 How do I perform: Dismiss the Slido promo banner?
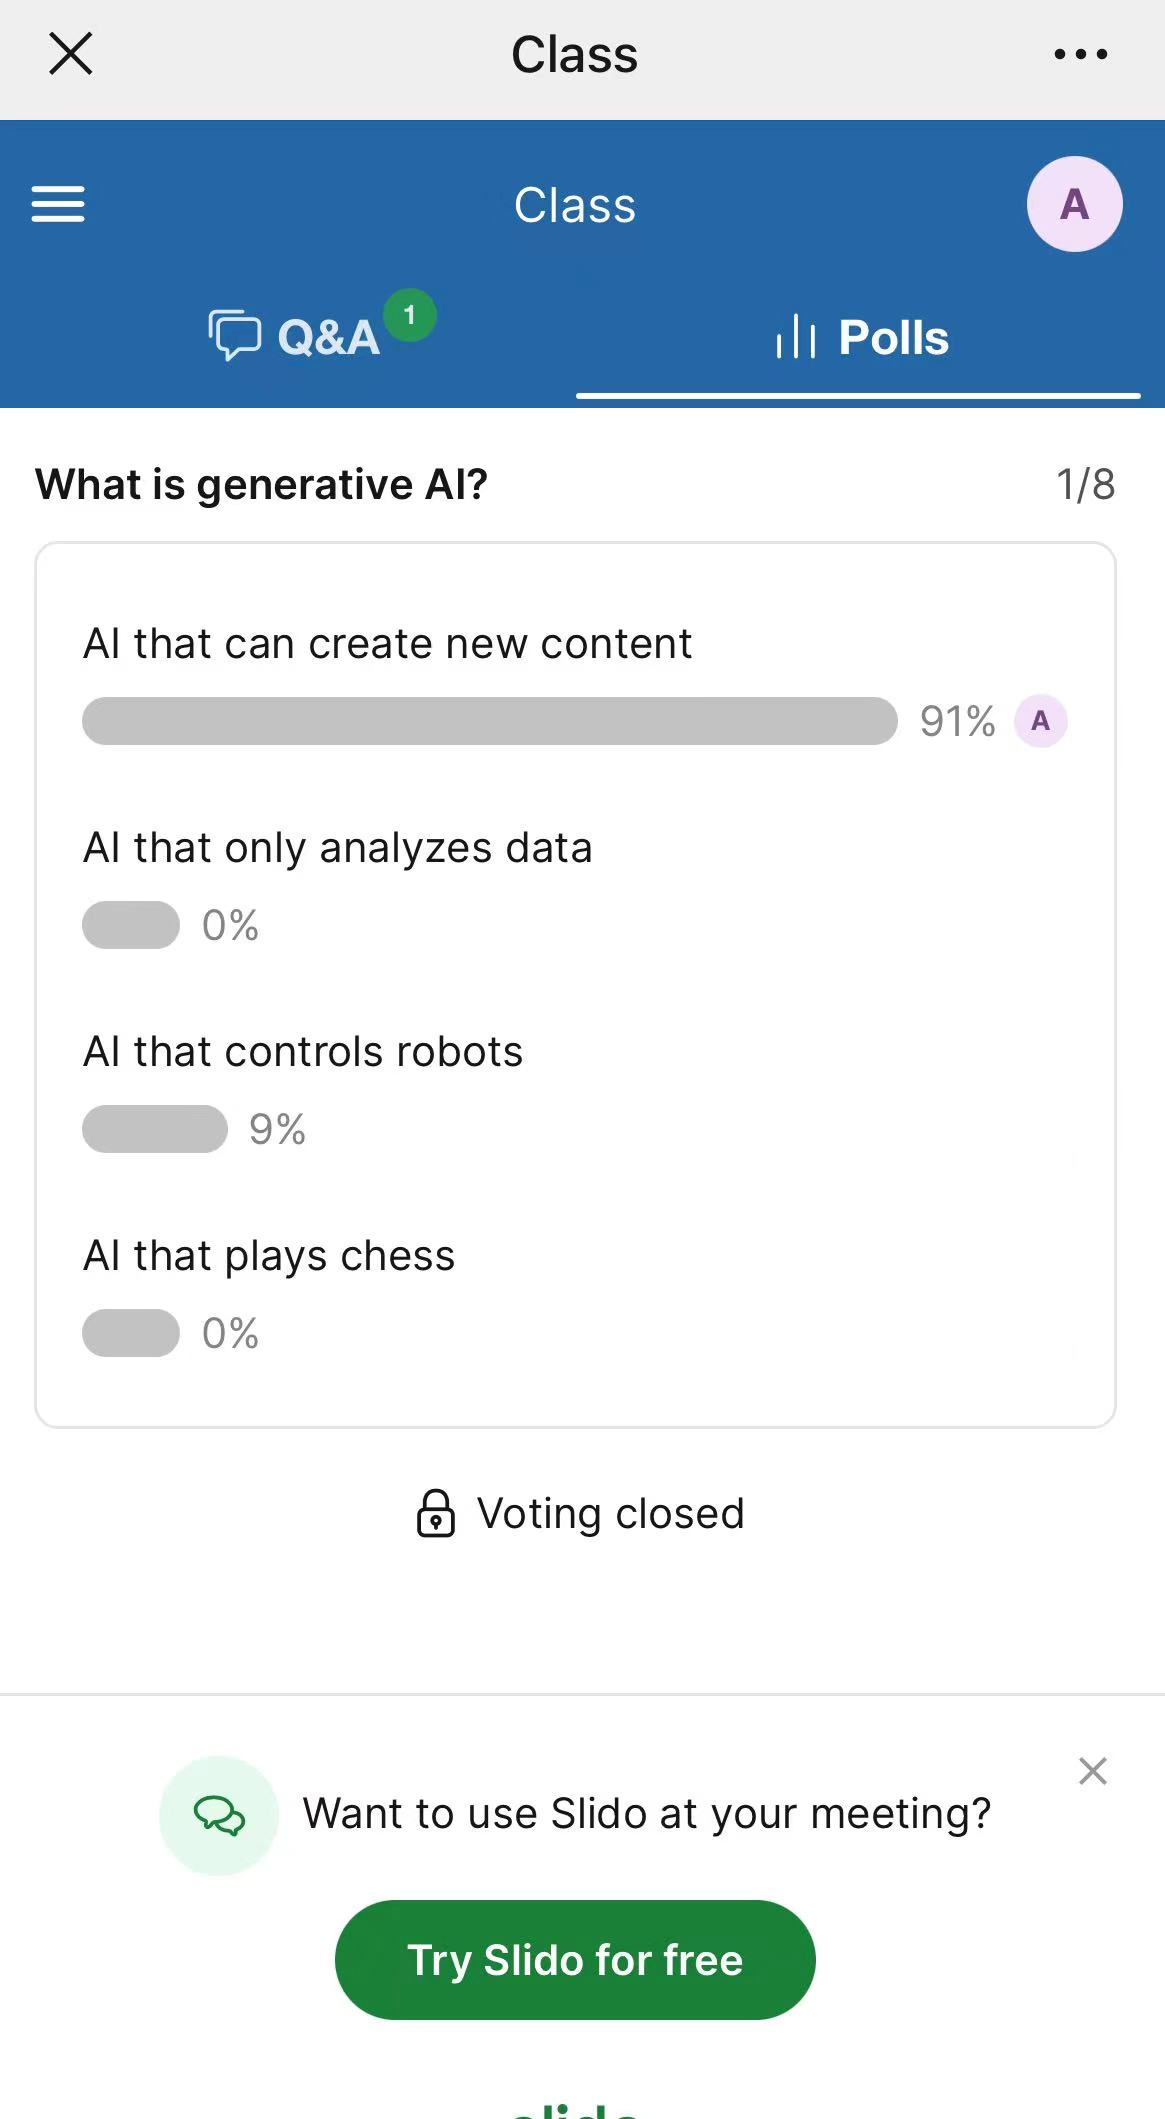point(1092,1771)
